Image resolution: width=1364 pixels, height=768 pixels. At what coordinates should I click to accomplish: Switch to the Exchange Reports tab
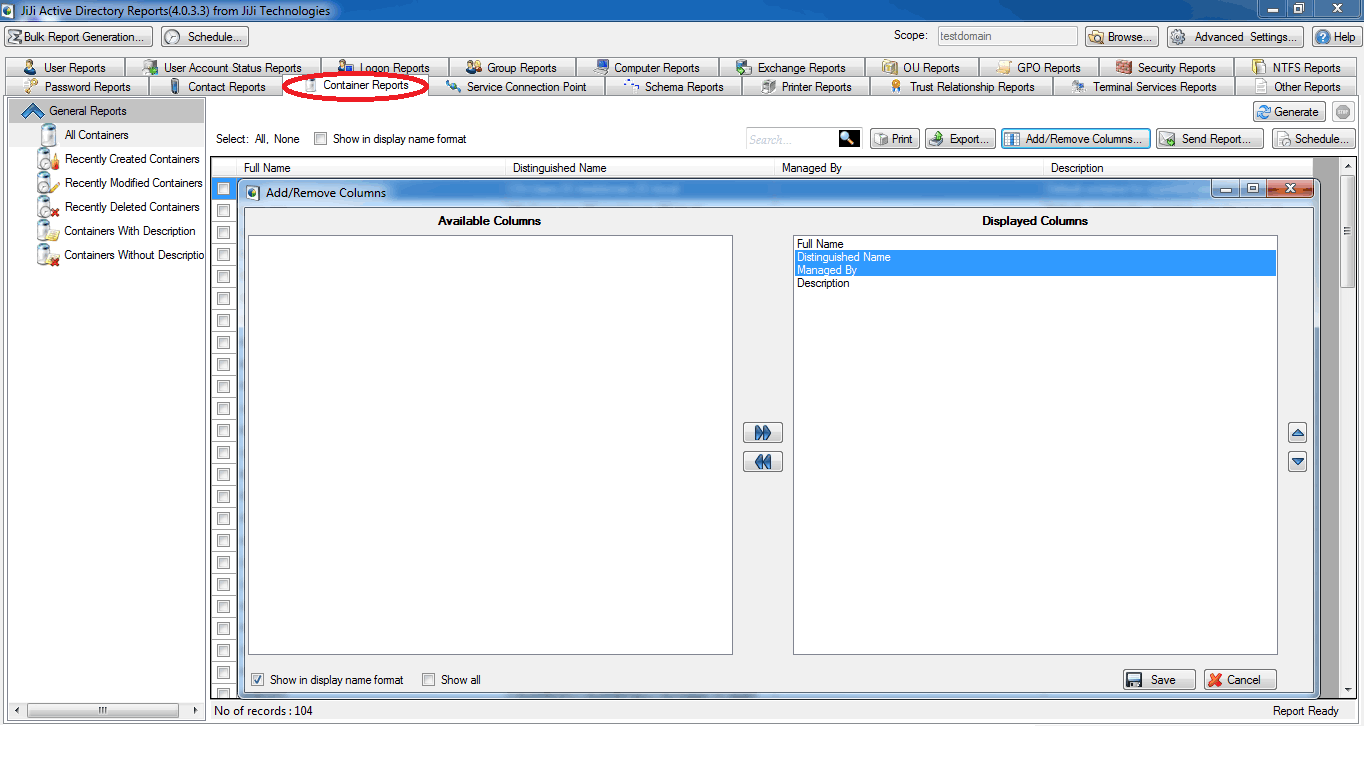791,68
